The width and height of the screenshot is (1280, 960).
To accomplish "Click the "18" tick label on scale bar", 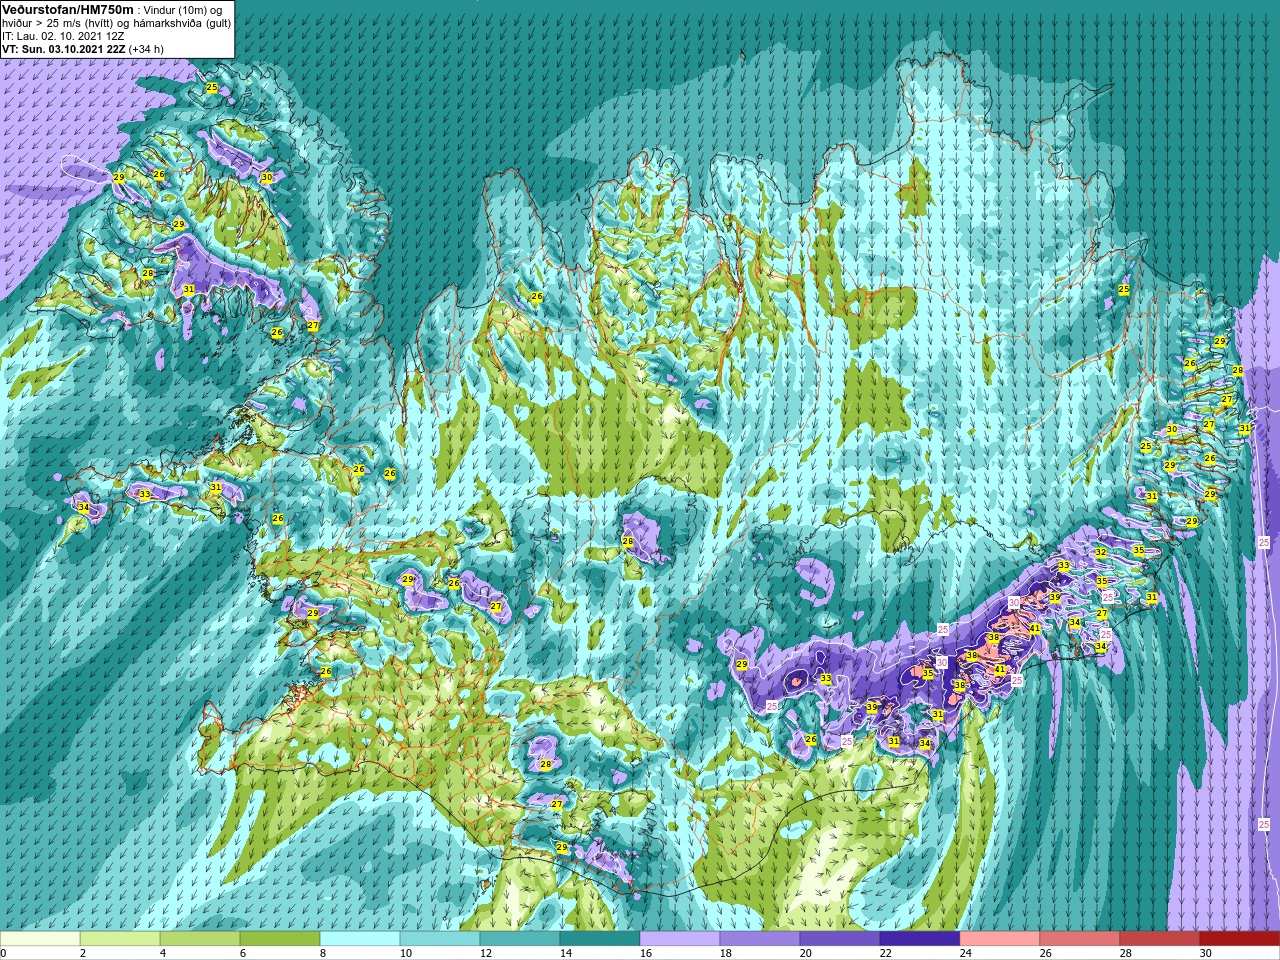I will pyautogui.click(x=724, y=953).
